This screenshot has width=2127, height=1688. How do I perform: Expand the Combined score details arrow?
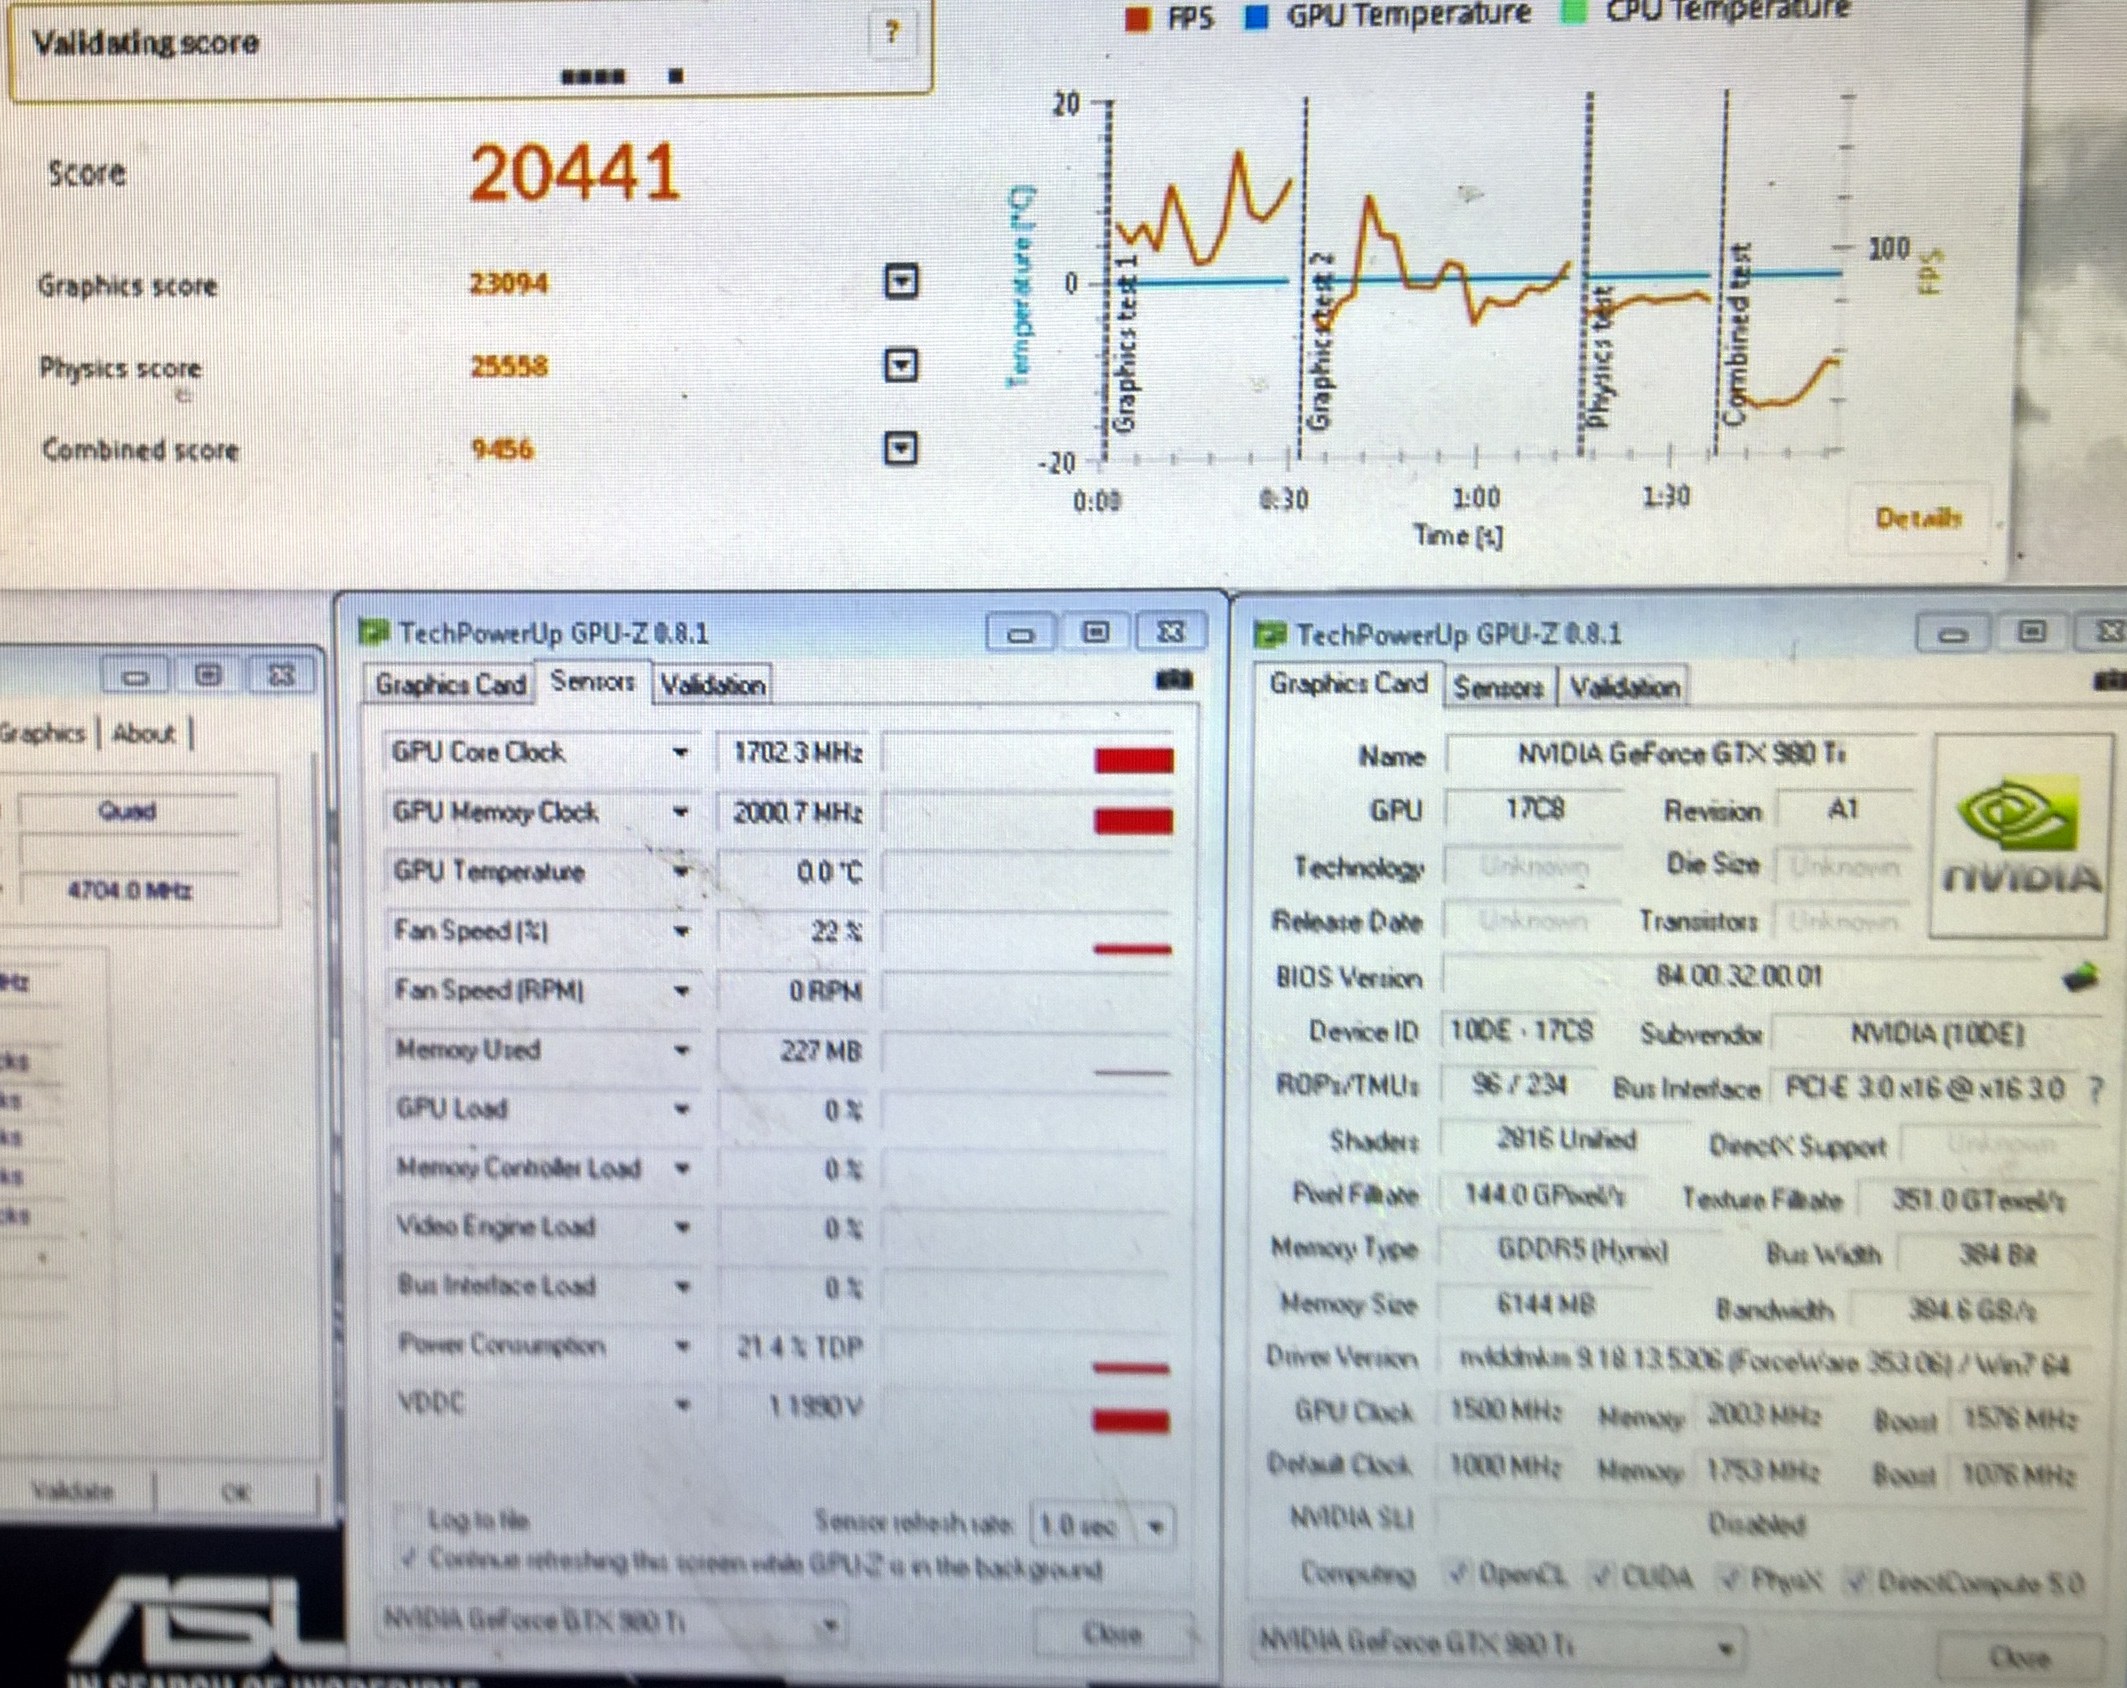pos(901,448)
